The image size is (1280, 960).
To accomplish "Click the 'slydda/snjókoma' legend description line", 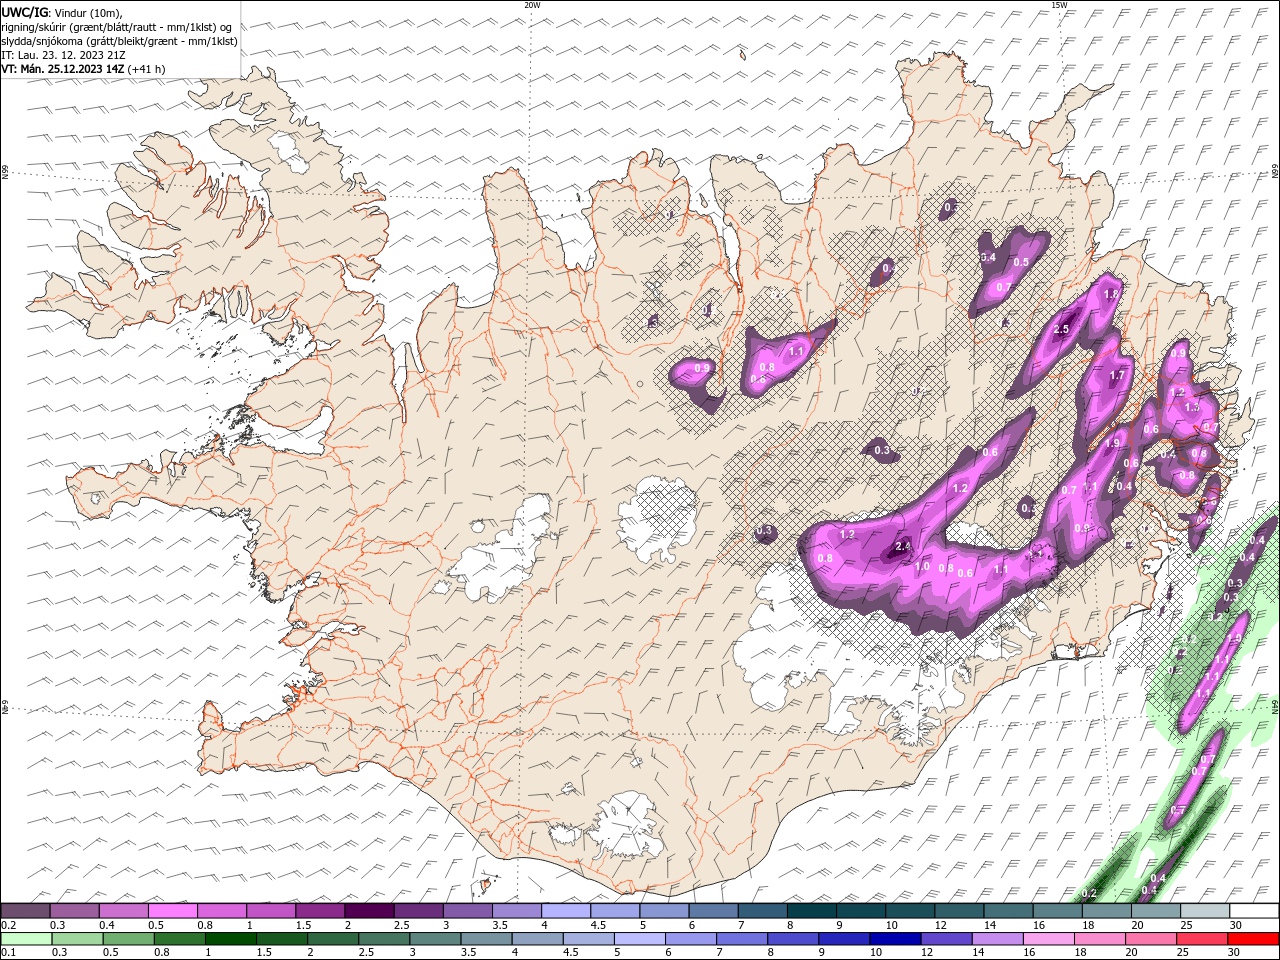I will tap(119, 41).
